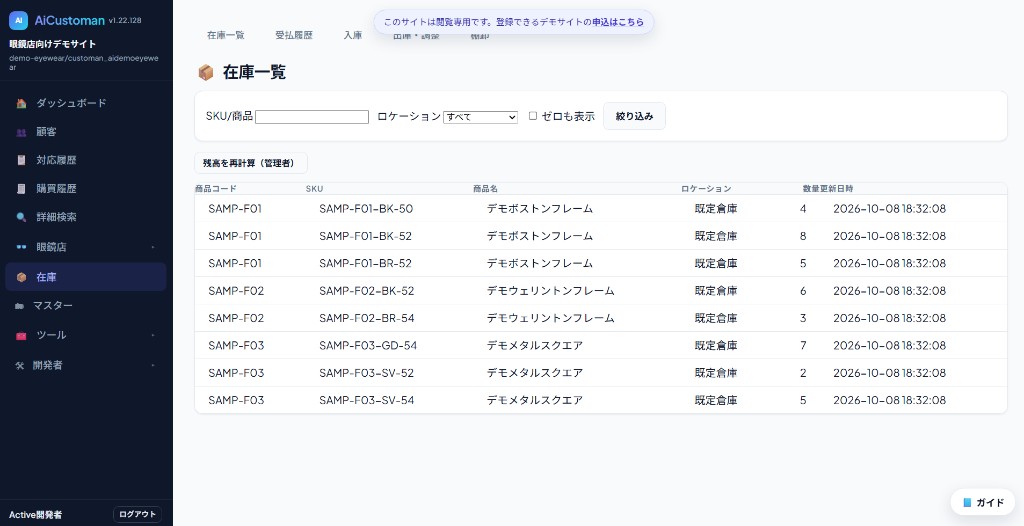This screenshot has width=1024, height=526.
Task: Select SKU cell SAMP-F01-BK-50
Action: pyautogui.click(x=366, y=209)
